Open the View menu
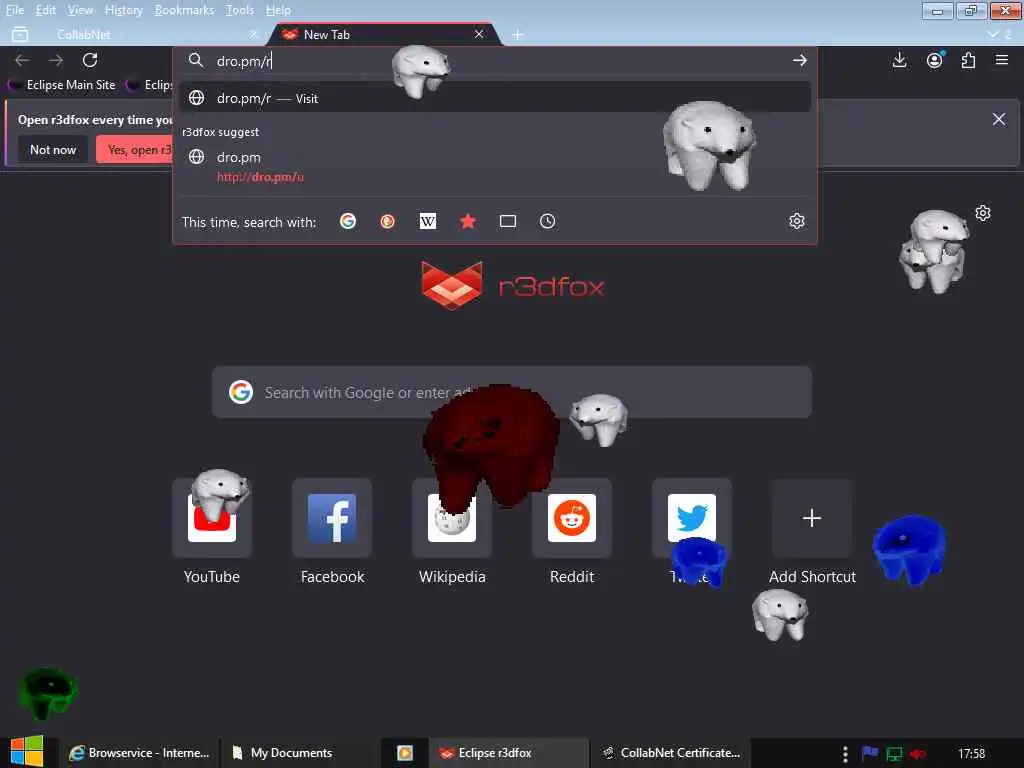Image resolution: width=1024 pixels, height=768 pixels. coord(80,10)
